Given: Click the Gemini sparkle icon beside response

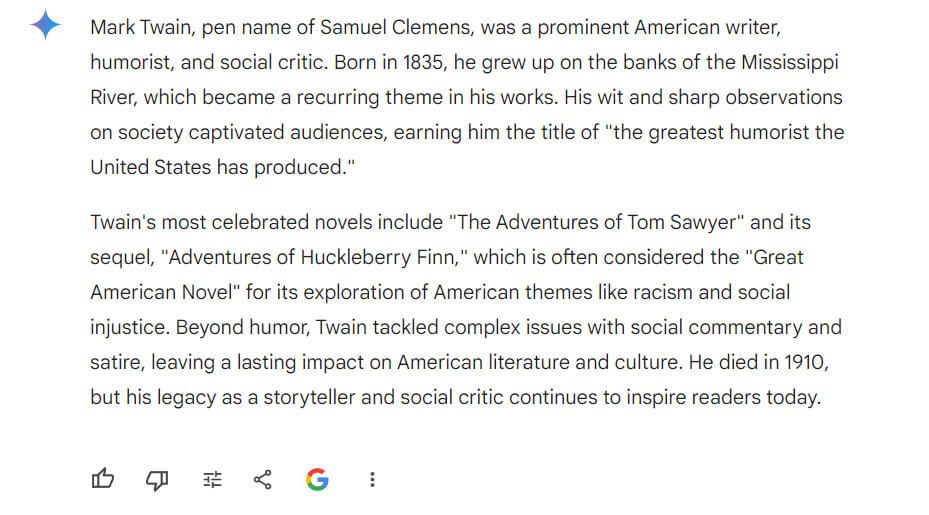Looking at the screenshot, I should coord(45,25).
